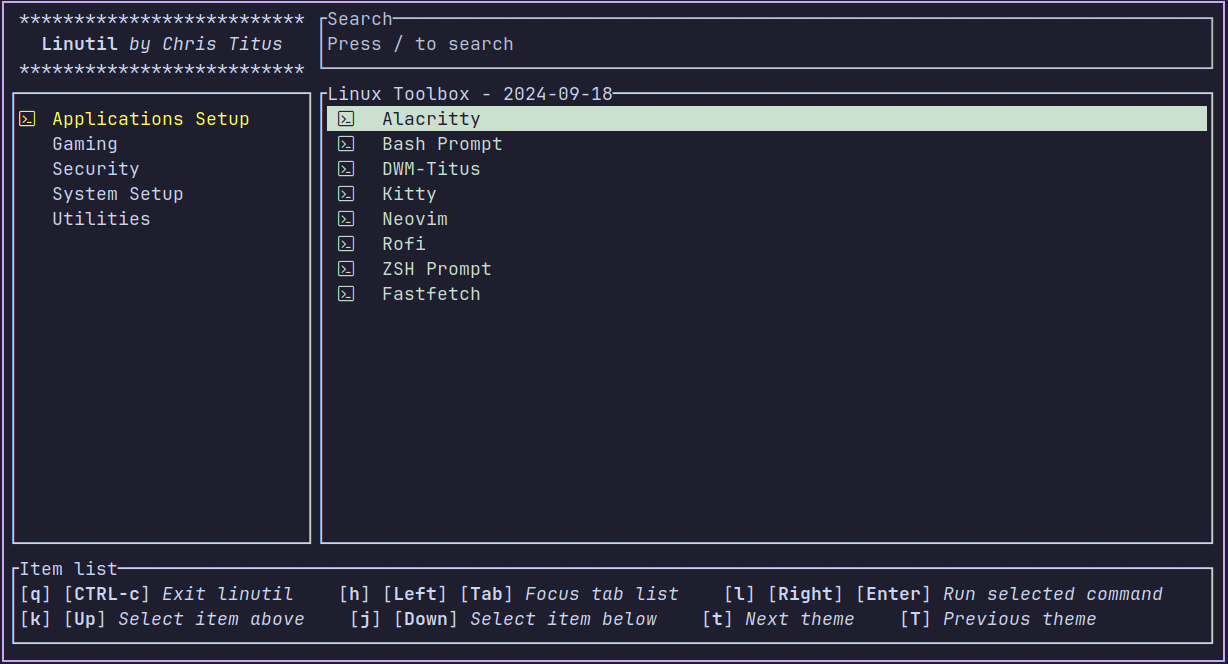Click the terminal icon beside ZSH Prompt
This screenshot has height=664, width=1228.
point(346,269)
